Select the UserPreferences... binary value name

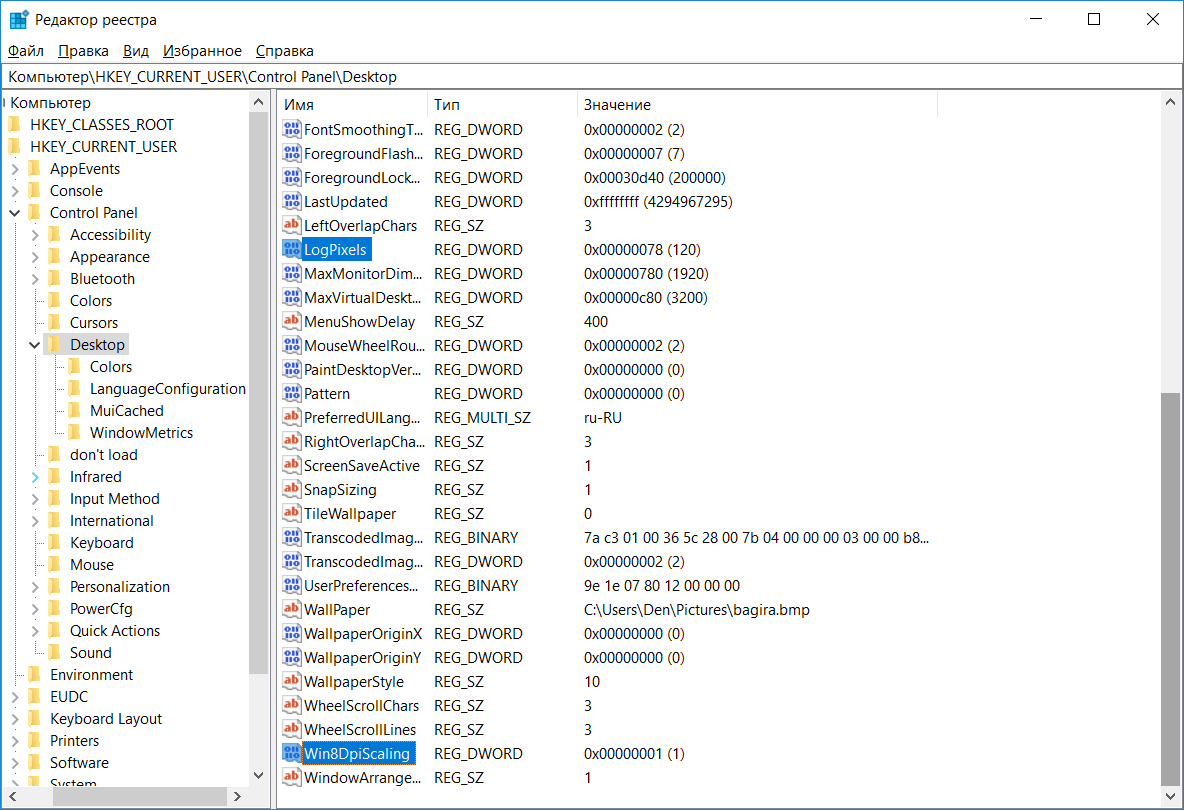pos(361,585)
